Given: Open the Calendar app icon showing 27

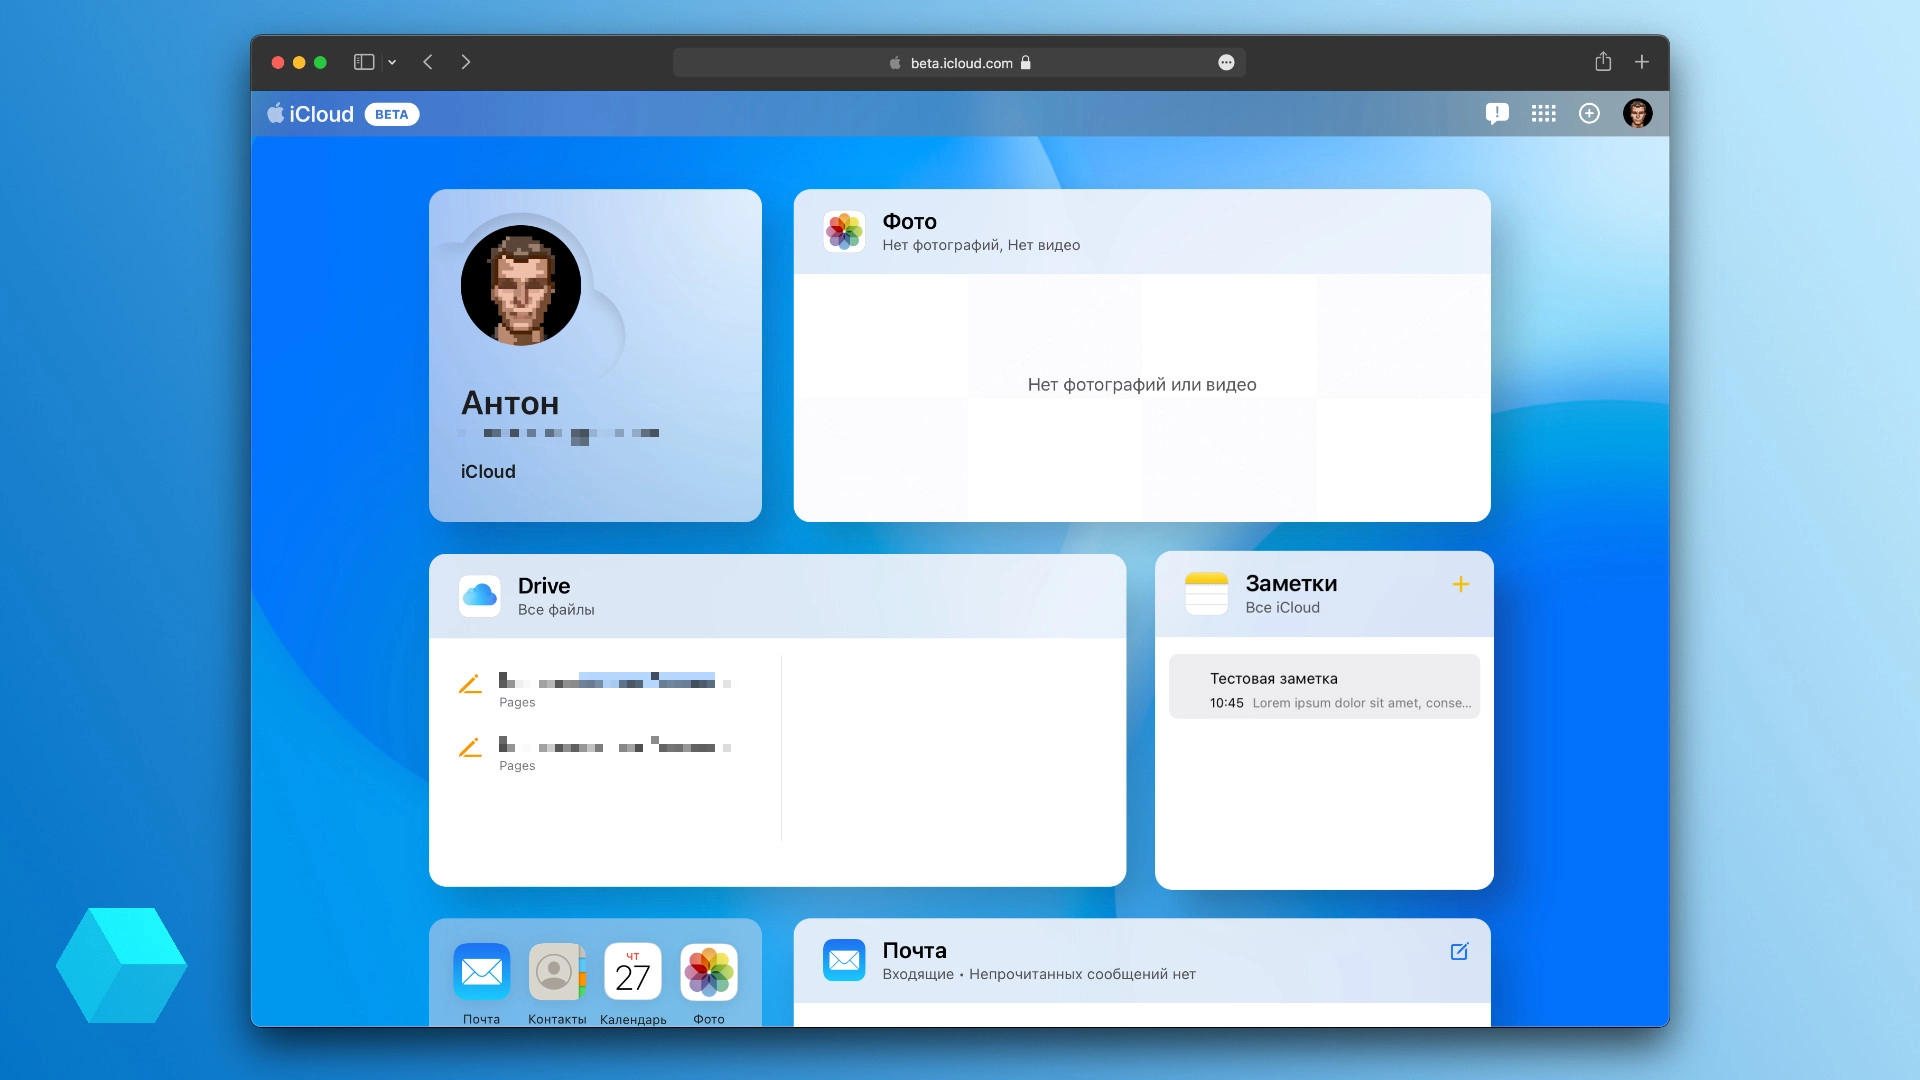Looking at the screenshot, I should pyautogui.click(x=633, y=971).
